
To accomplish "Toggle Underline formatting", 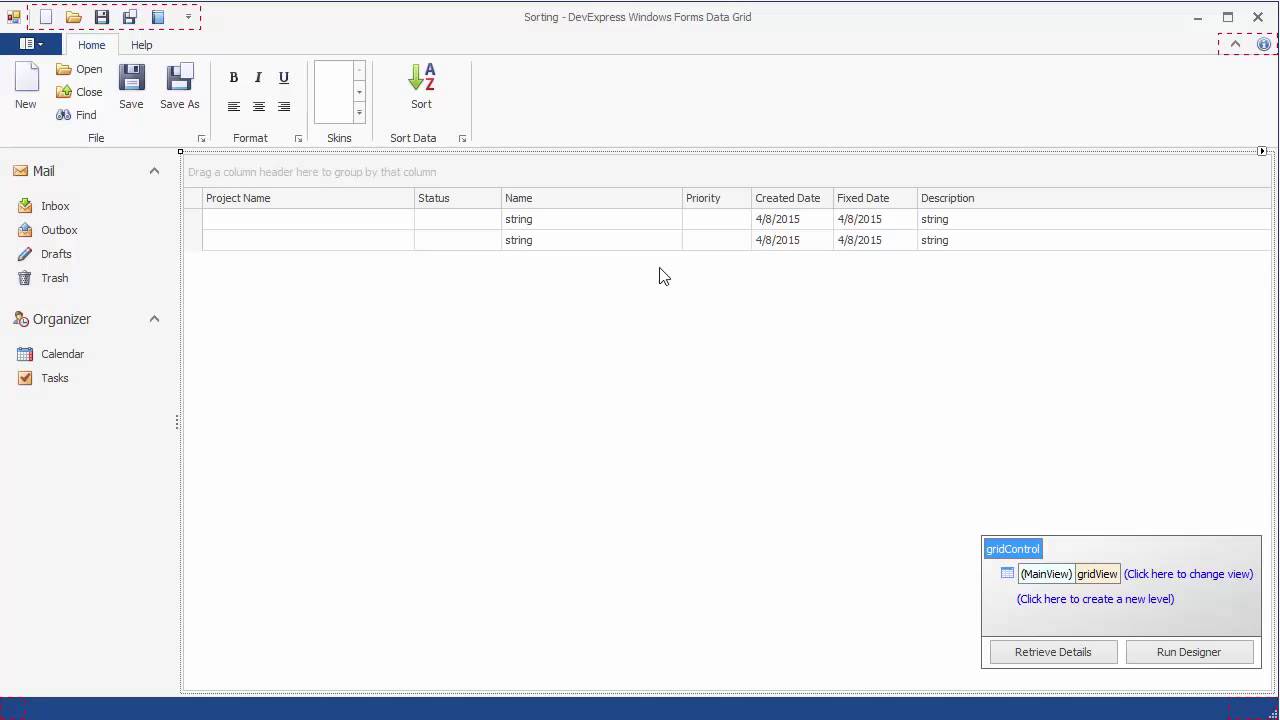I will point(284,78).
